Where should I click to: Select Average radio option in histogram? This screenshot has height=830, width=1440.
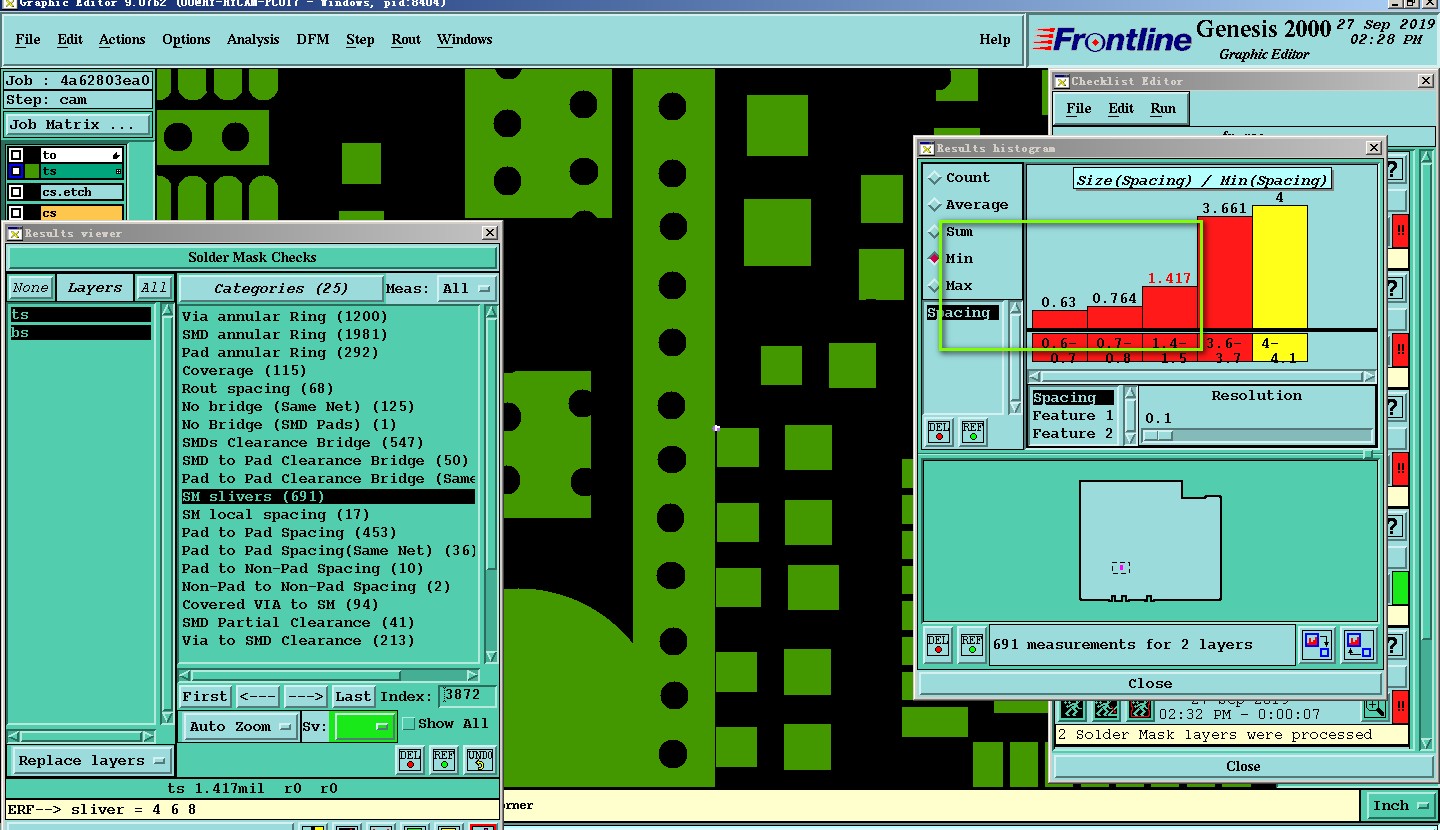(934, 205)
